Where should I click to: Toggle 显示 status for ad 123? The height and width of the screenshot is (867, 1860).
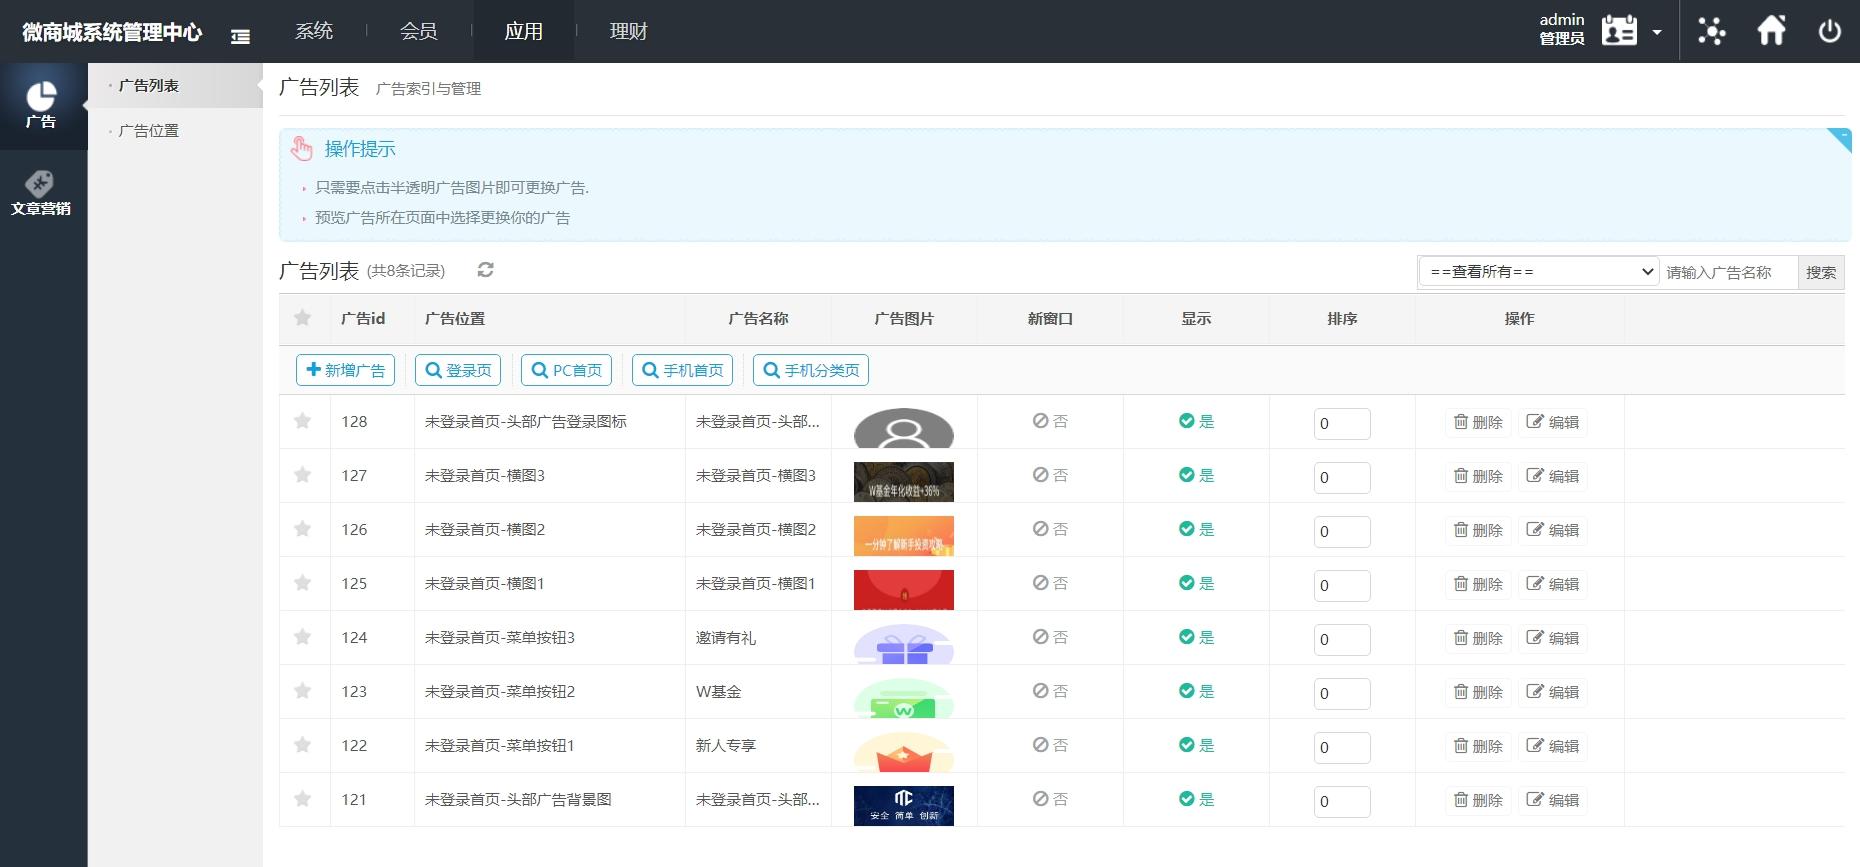pos(1196,691)
